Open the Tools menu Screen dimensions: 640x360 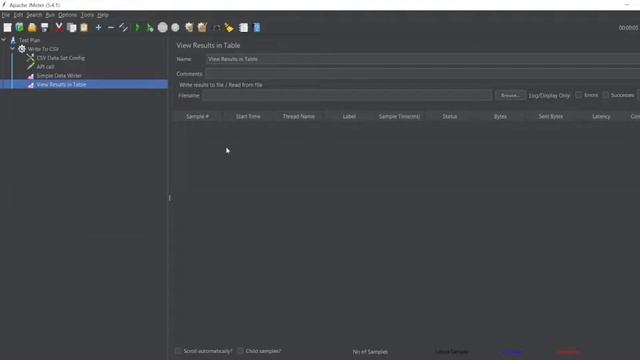pyautogui.click(x=87, y=15)
